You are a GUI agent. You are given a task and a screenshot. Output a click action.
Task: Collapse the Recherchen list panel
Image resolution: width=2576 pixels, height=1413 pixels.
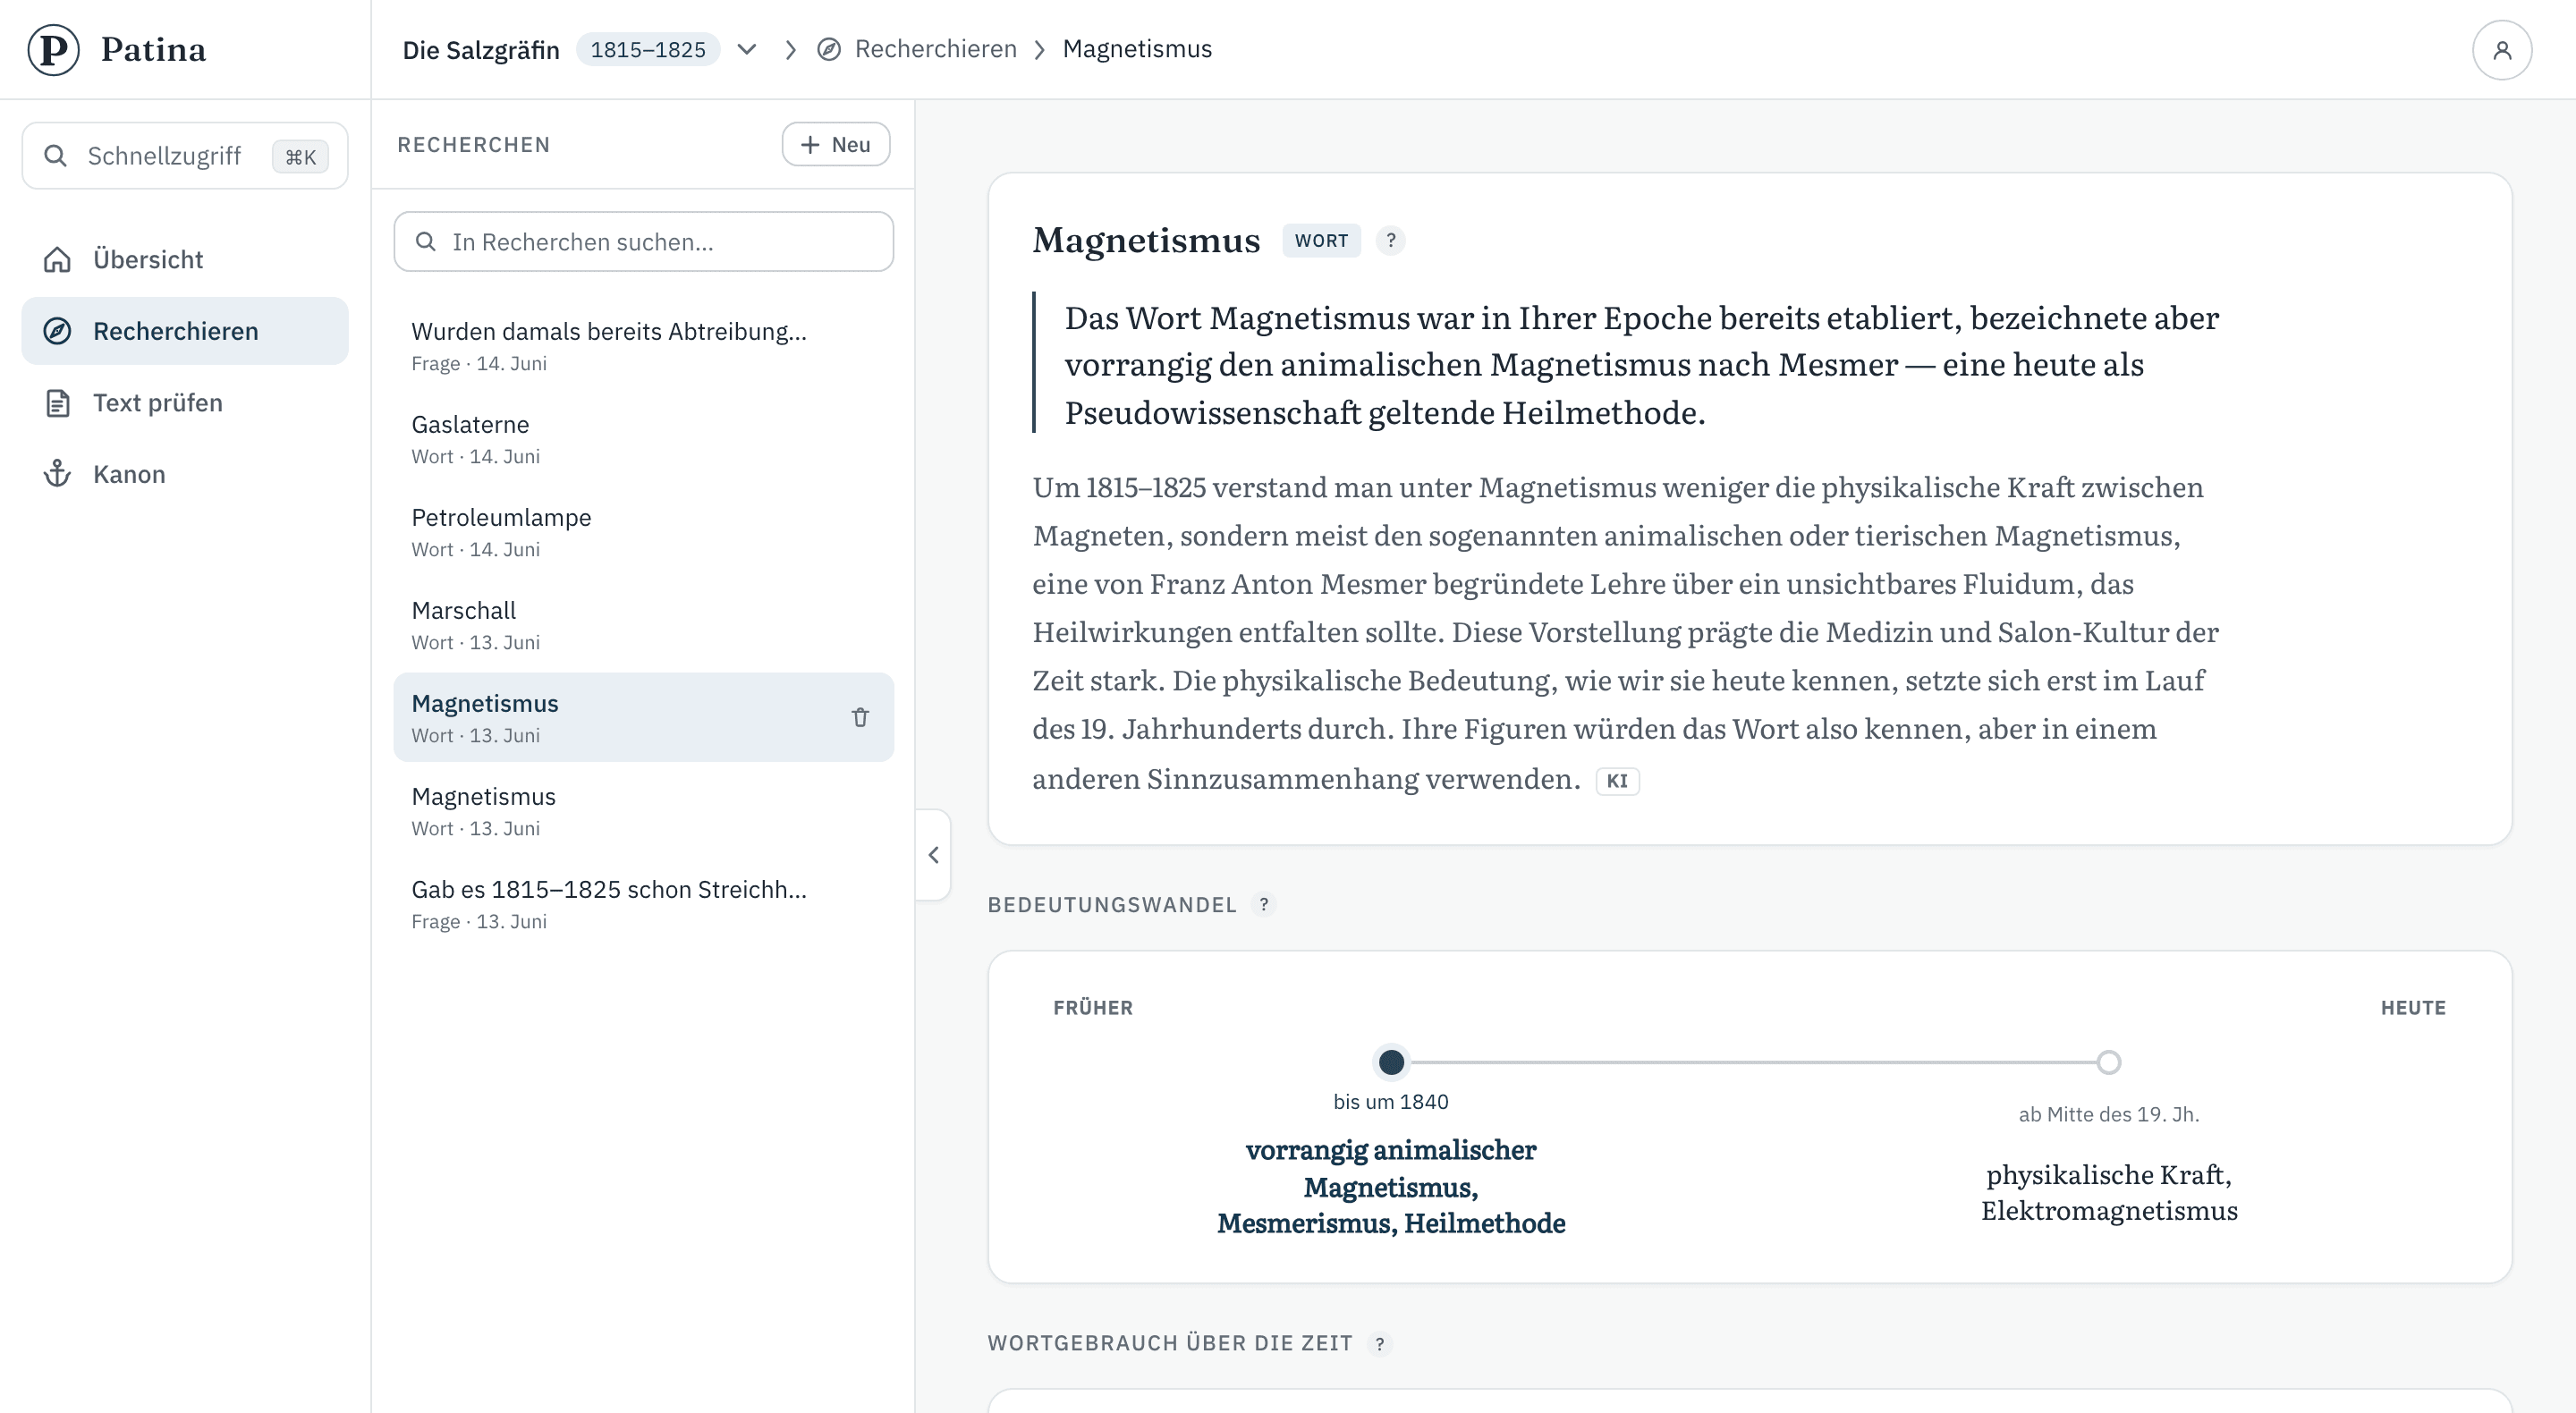click(x=933, y=855)
